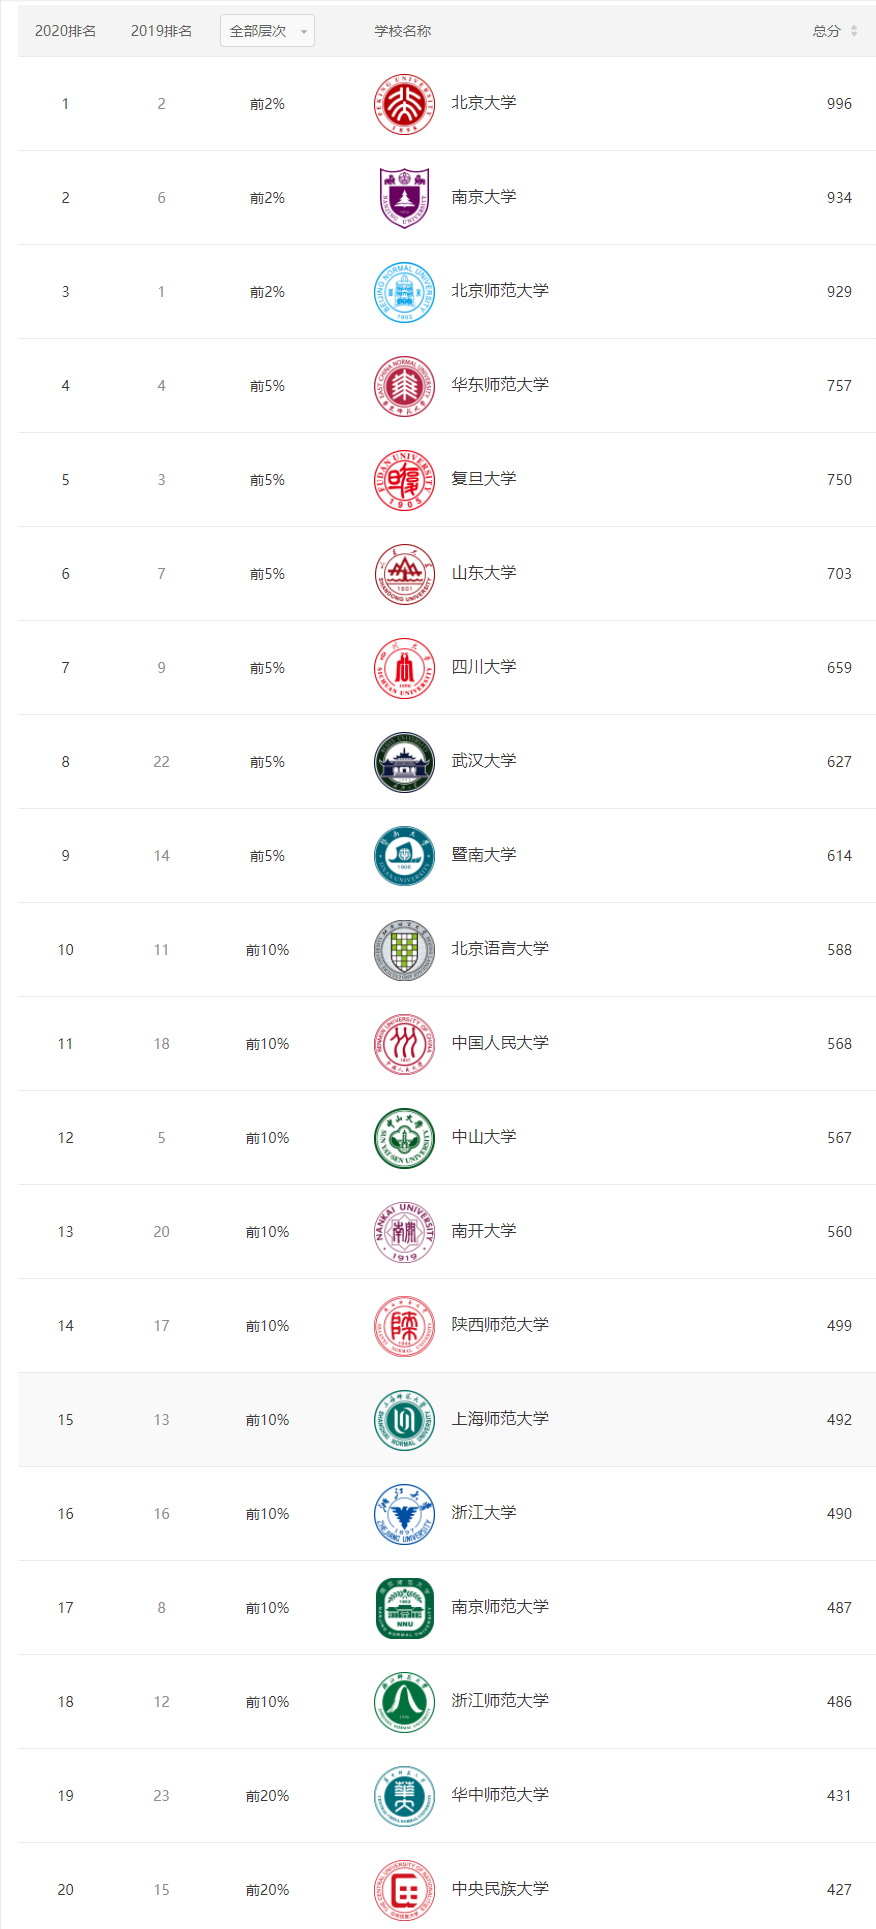Click the Zhejiang University eagle logo
The image size is (876, 1929).
[404, 1513]
